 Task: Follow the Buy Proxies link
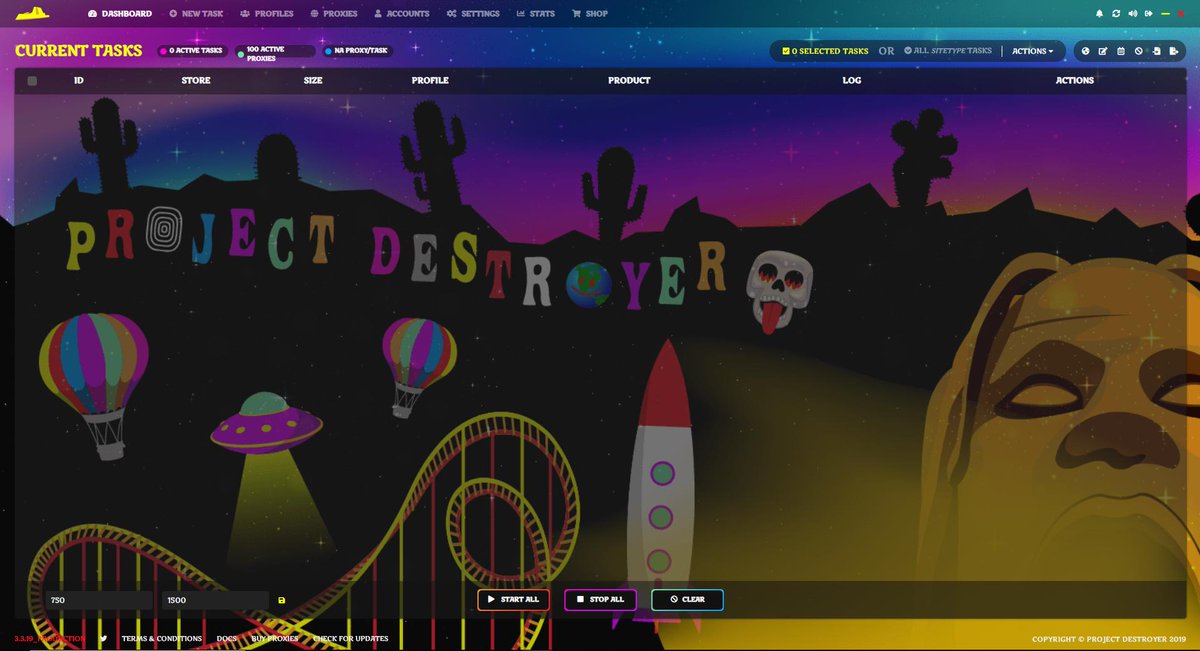click(275, 638)
